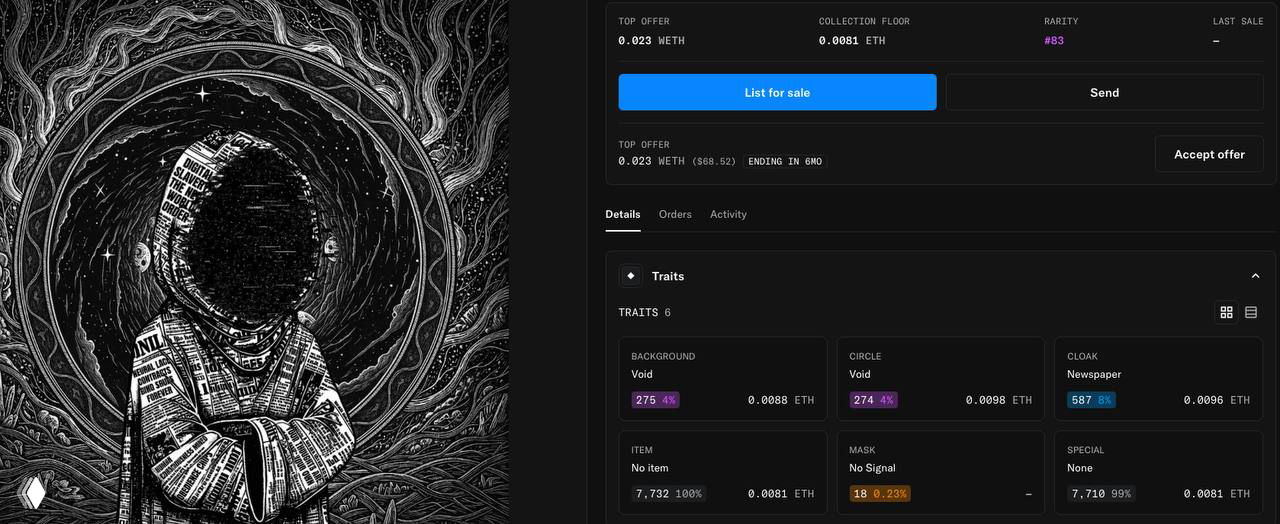Accept the top offer
Screen dimensions: 1280x524
[1209, 154]
